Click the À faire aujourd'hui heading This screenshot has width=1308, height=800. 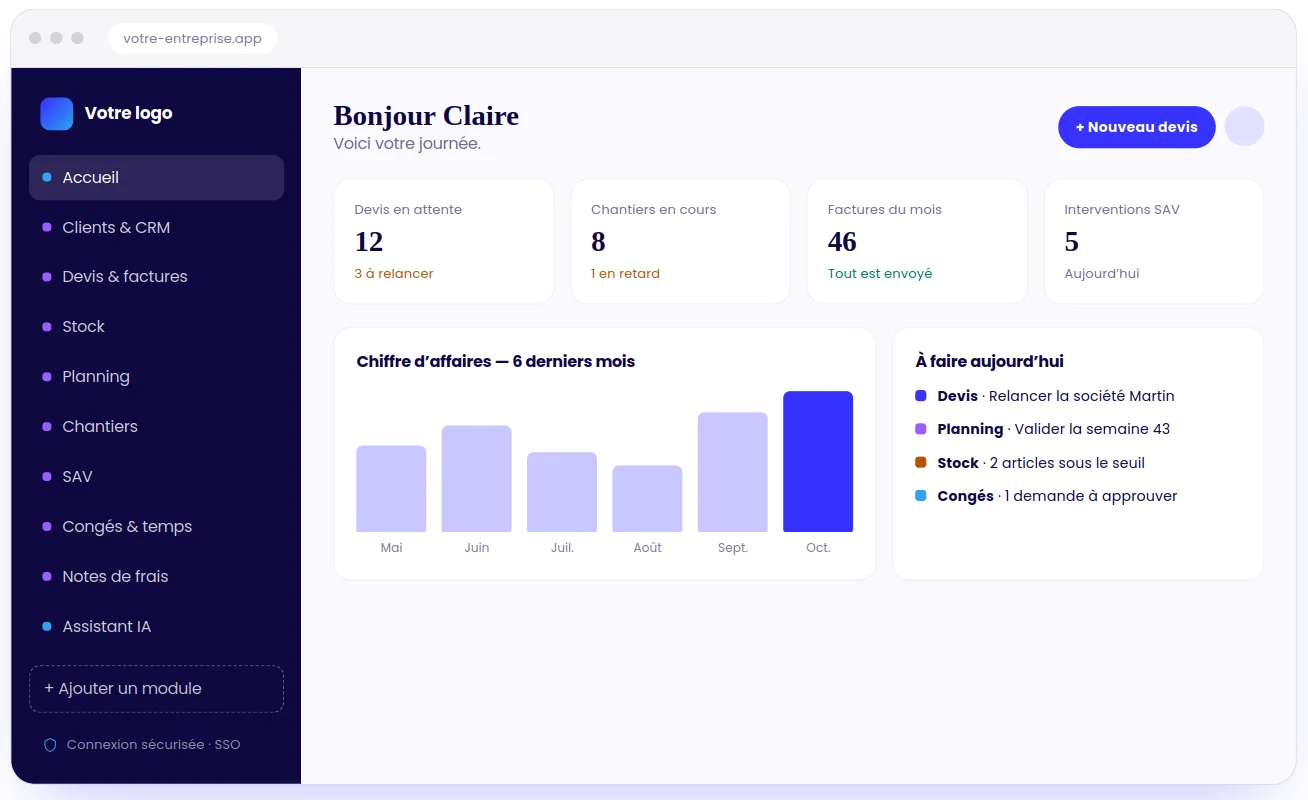(x=990, y=361)
